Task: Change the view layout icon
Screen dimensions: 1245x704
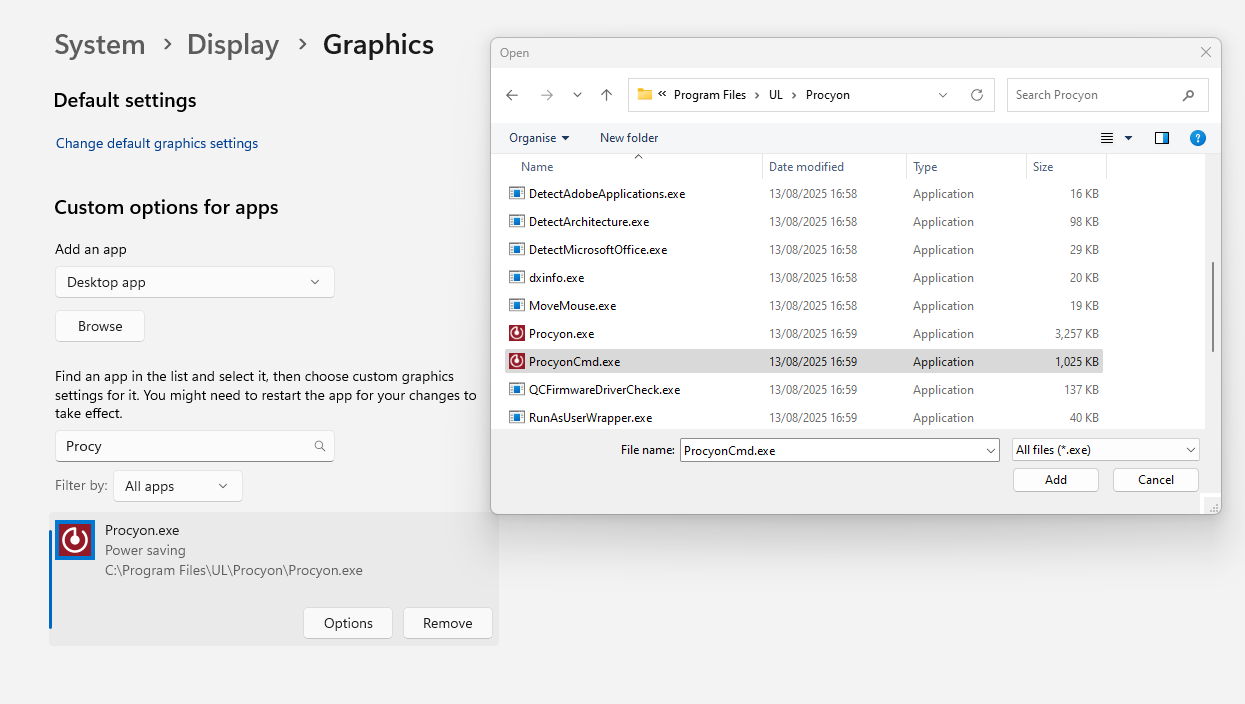Action: (1107, 138)
